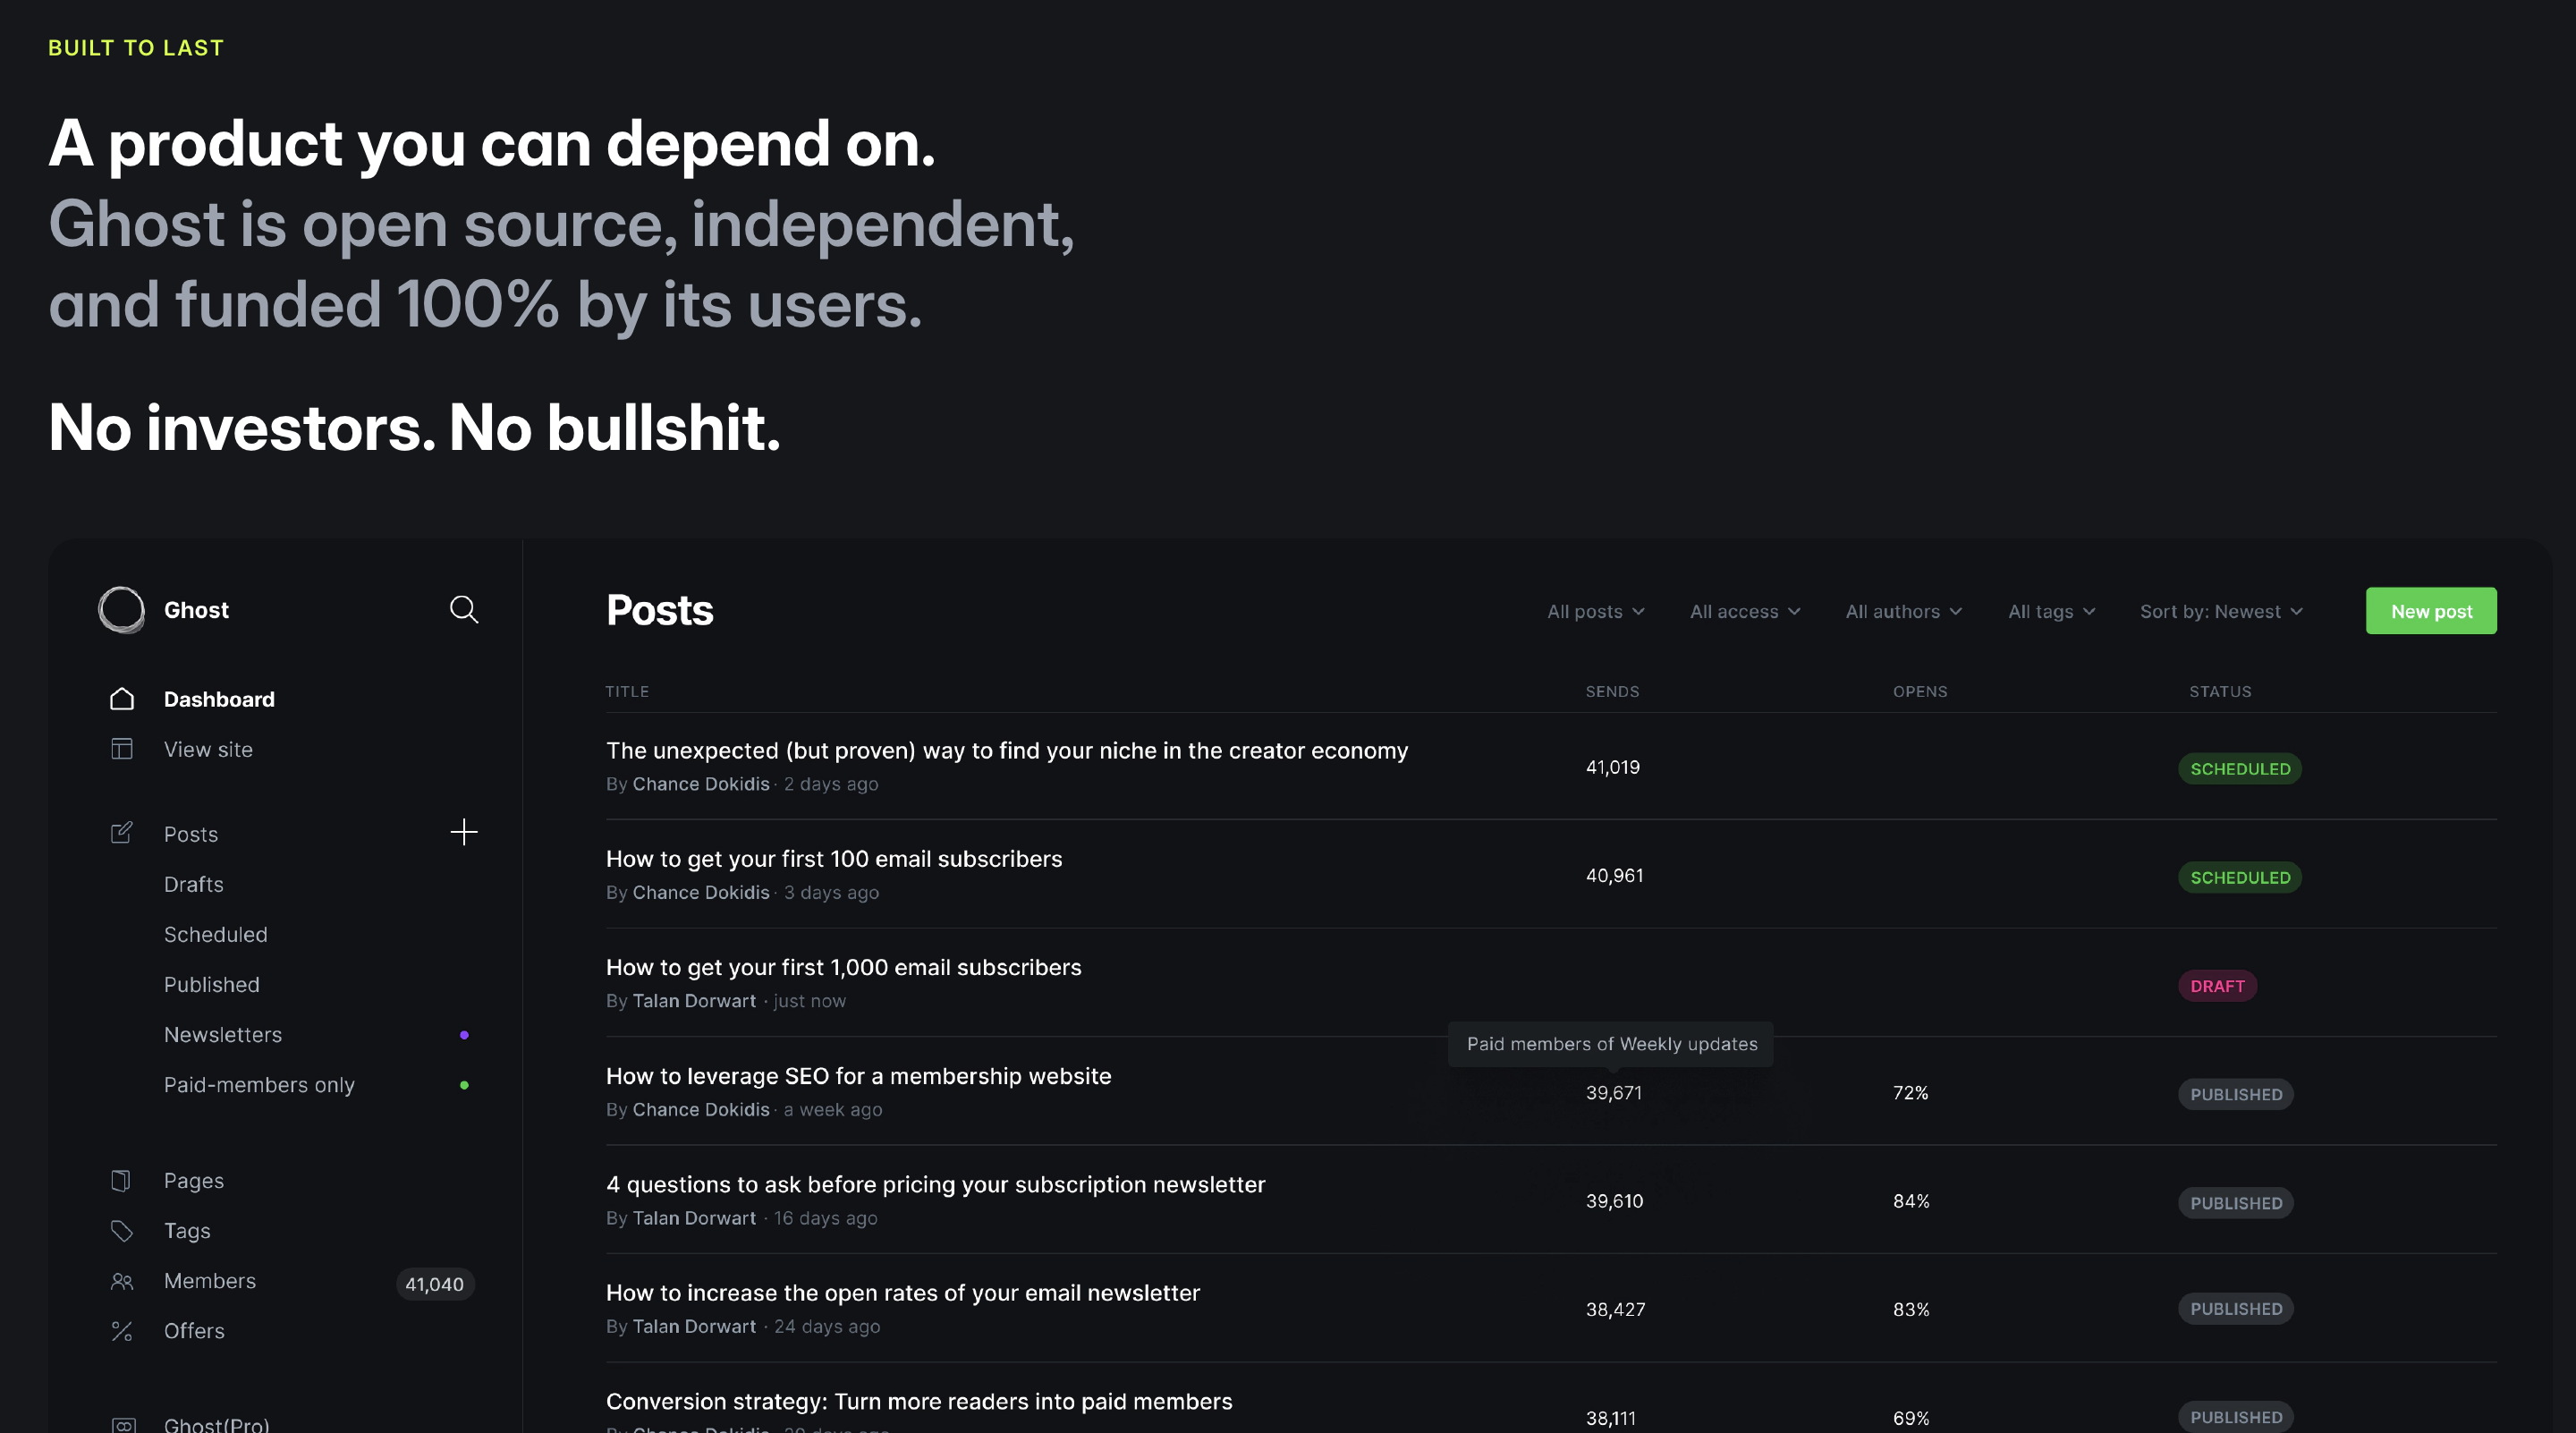Expand the All posts filter dropdown
Screen dimensions: 2576x1433
1595,611
